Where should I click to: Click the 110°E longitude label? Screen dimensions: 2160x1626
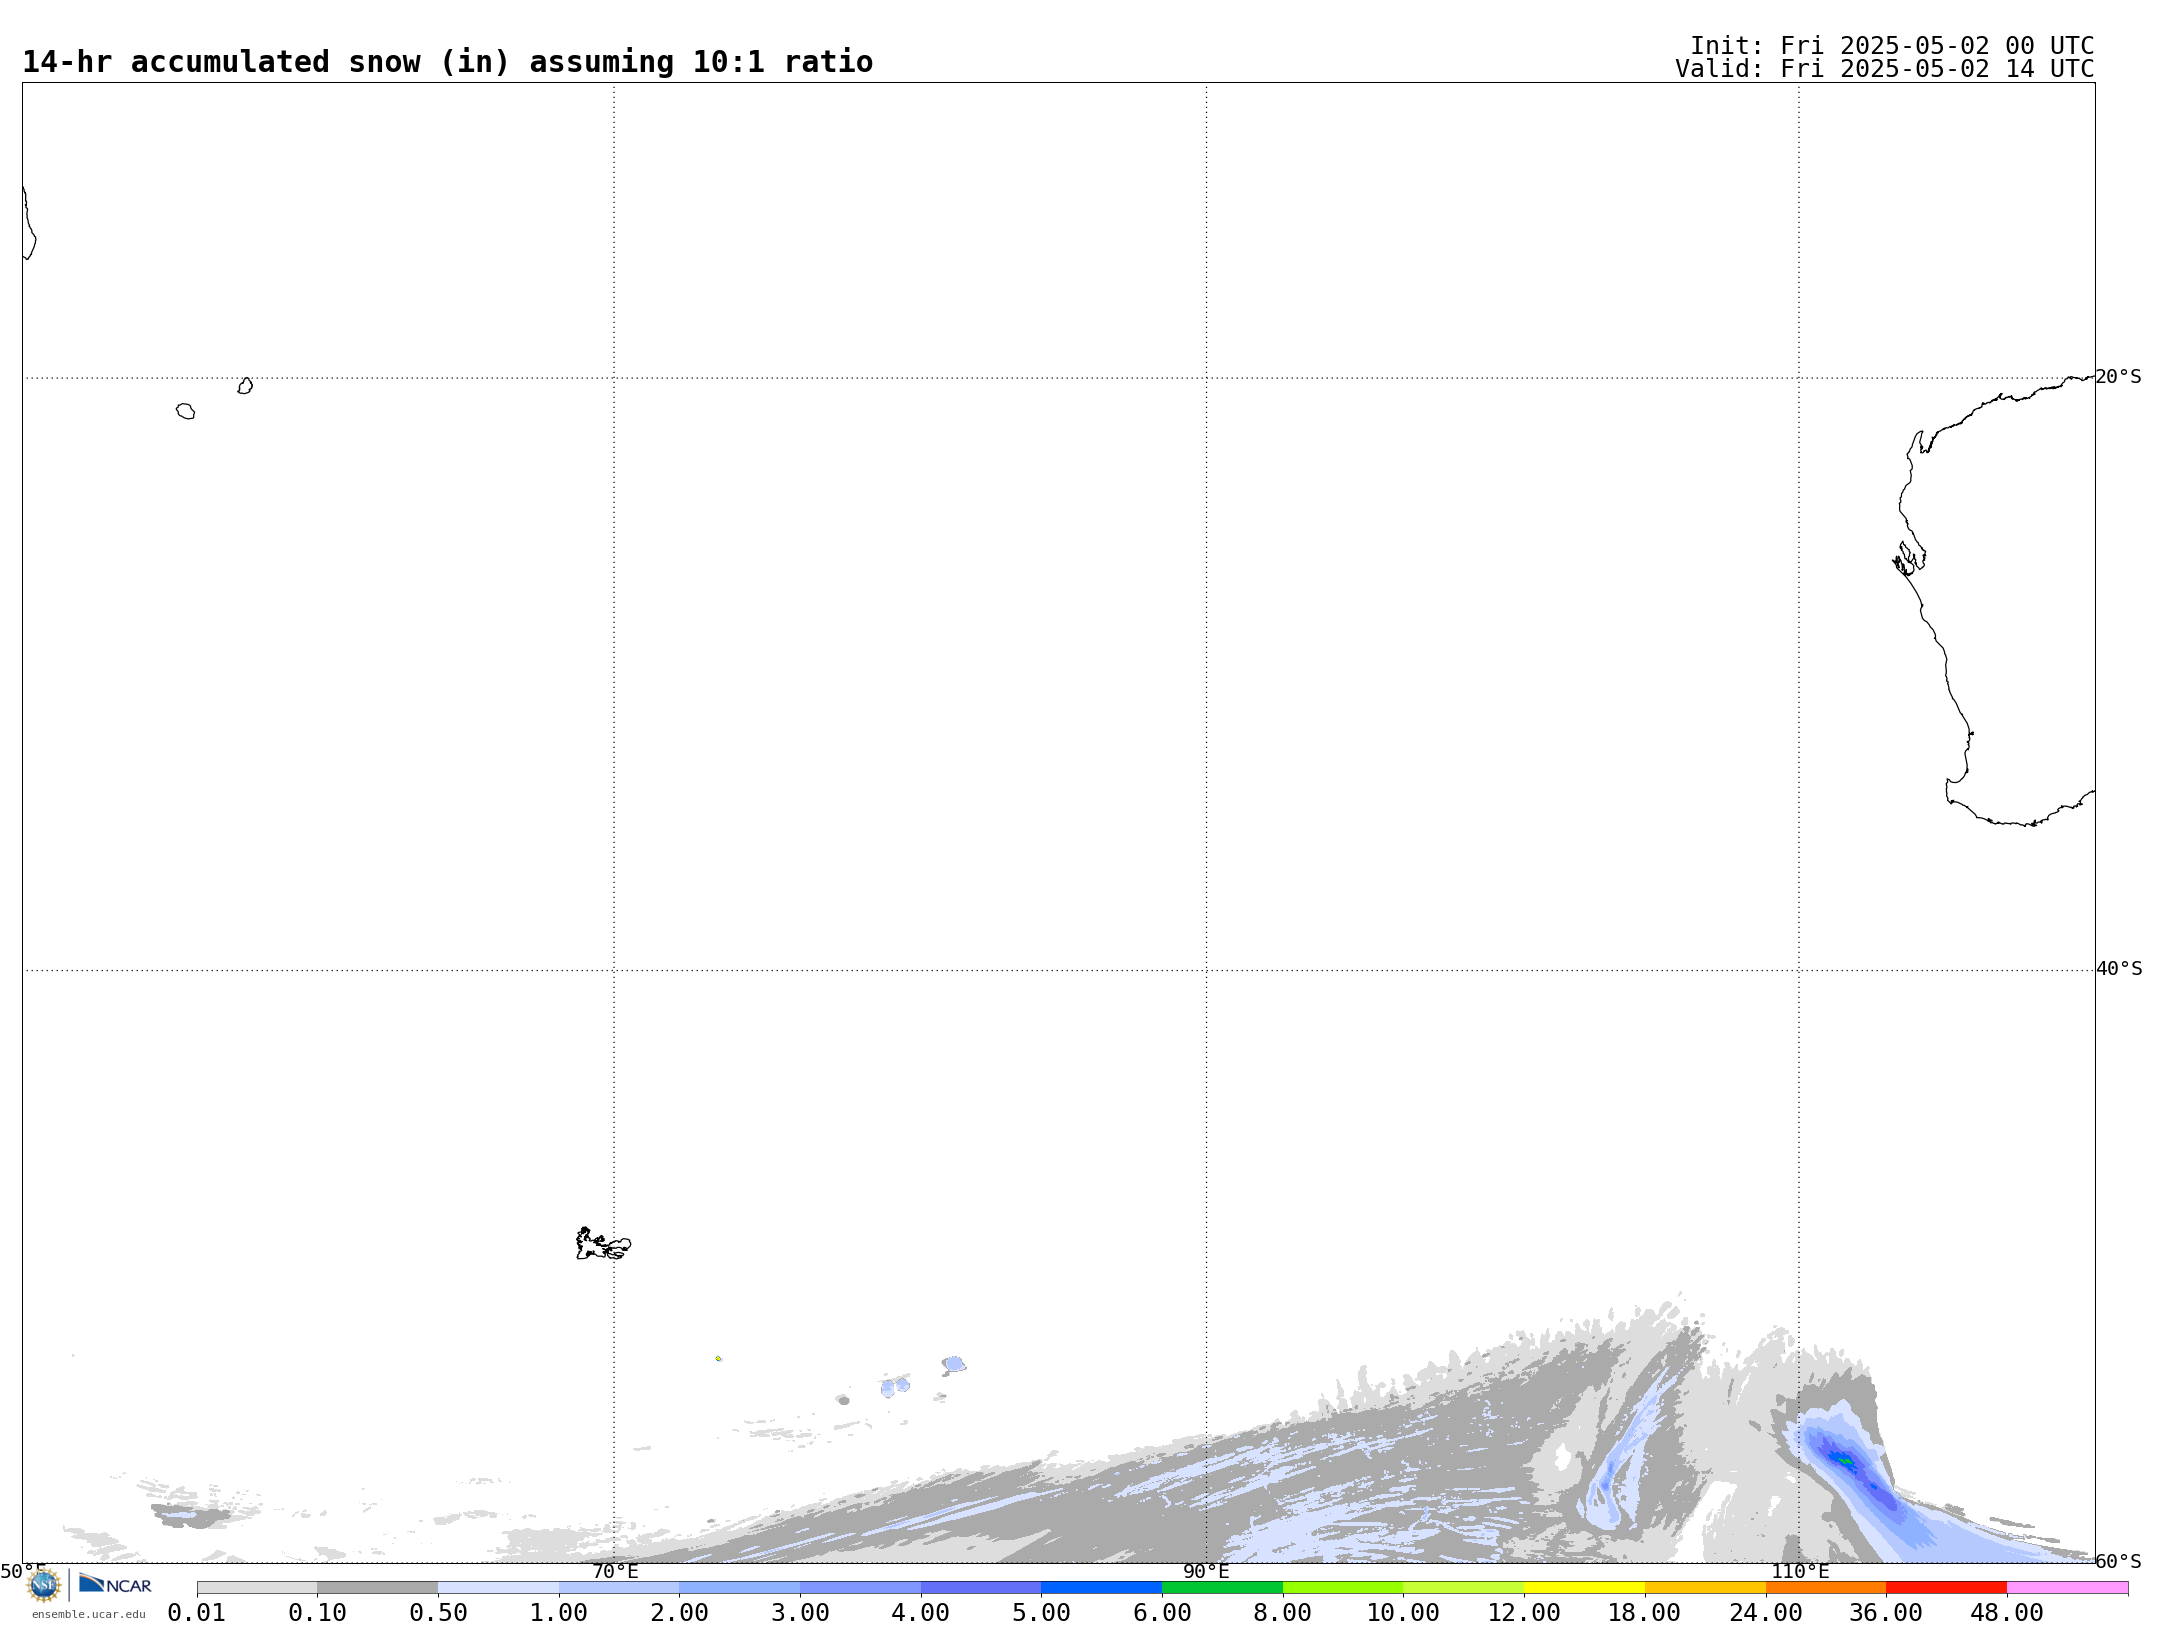click(x=1800, y=1571)
